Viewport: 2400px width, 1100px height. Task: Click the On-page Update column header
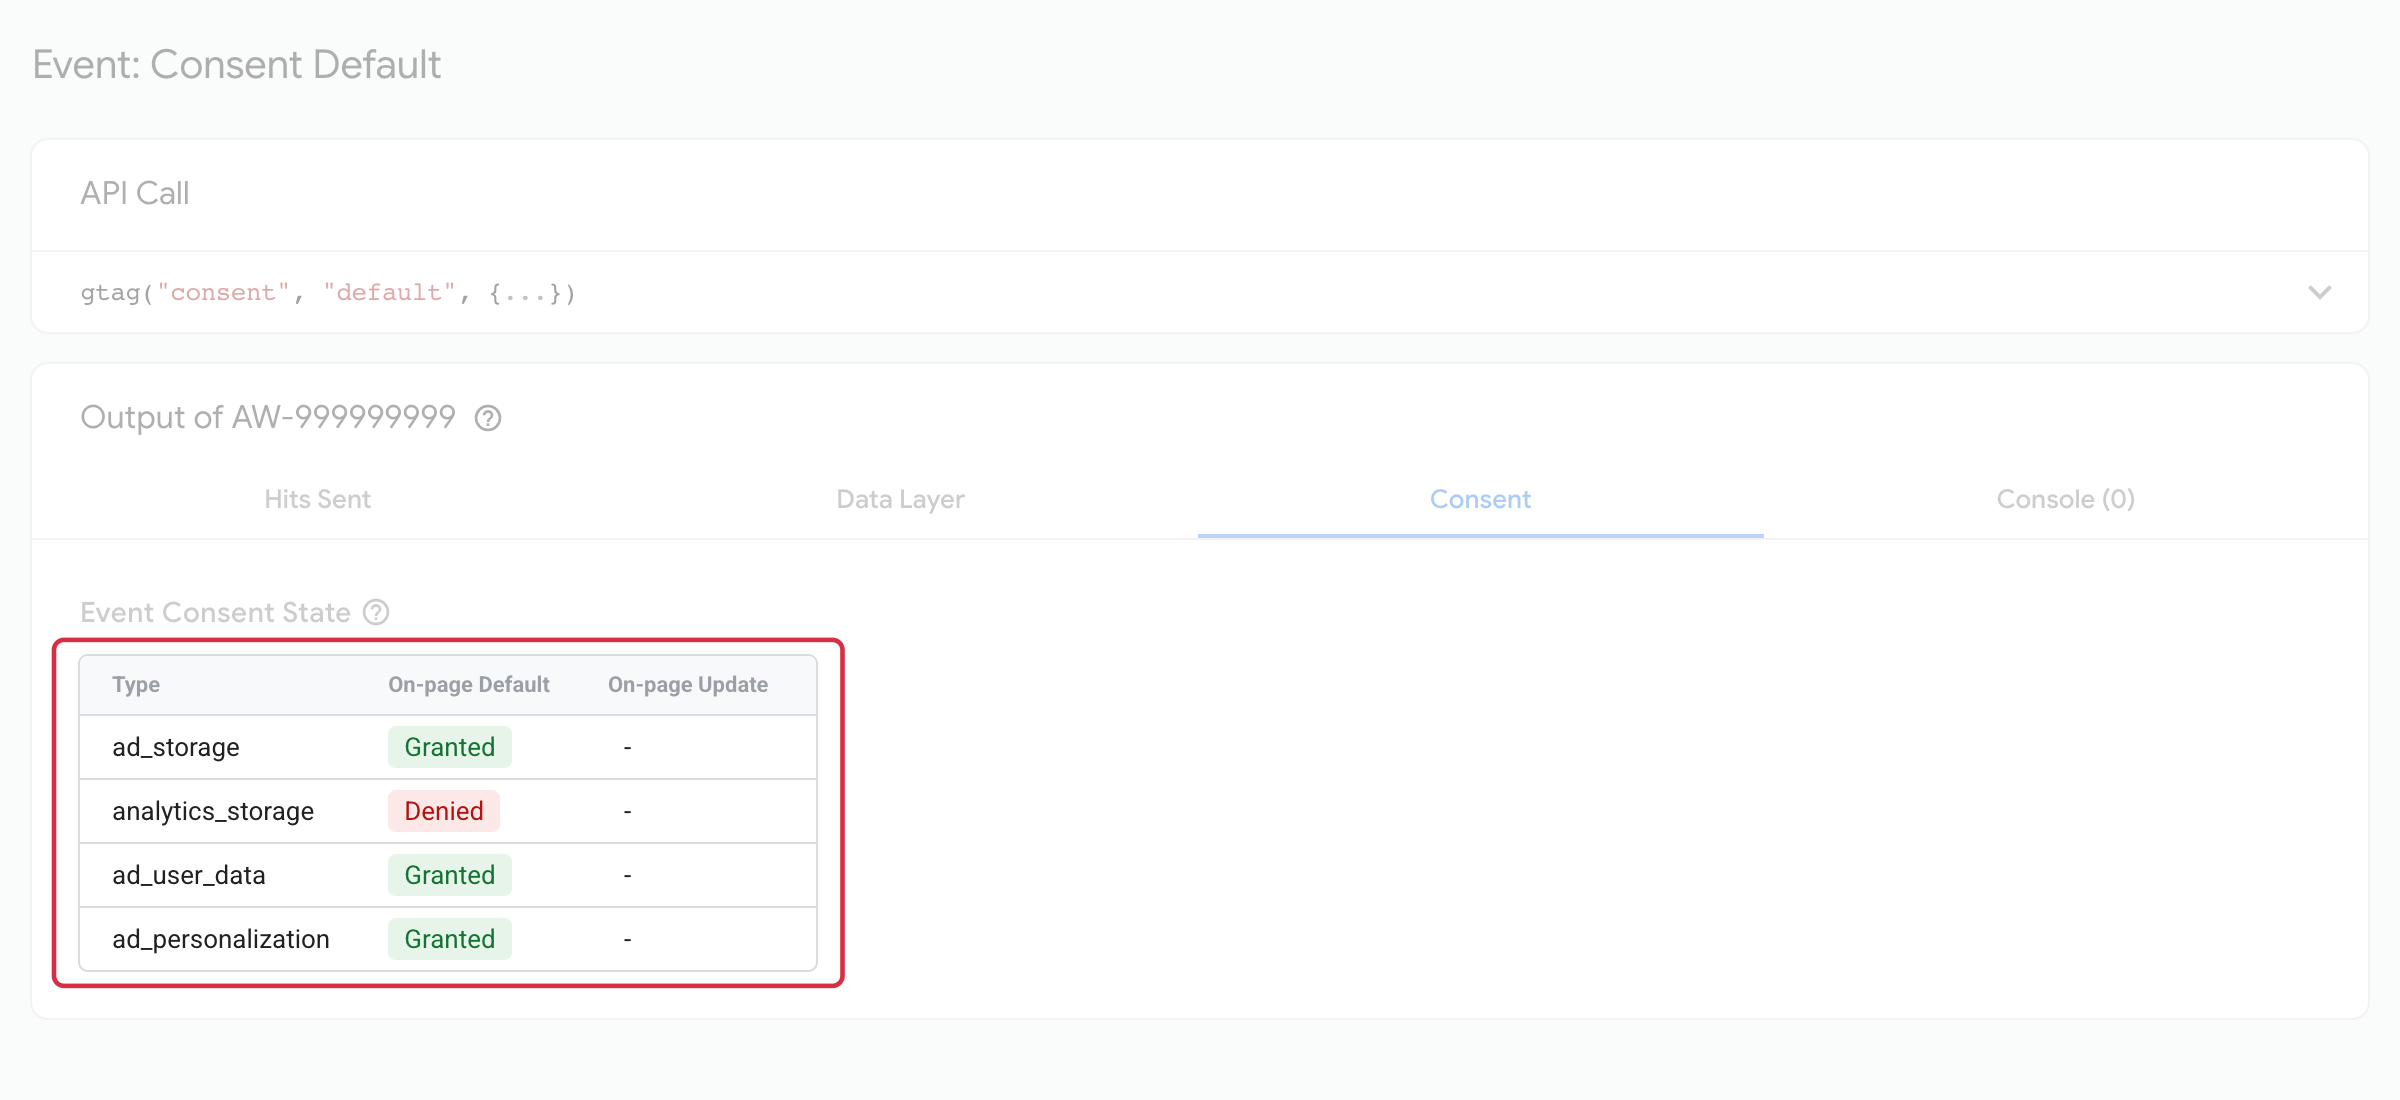click(x=688, y=685)
